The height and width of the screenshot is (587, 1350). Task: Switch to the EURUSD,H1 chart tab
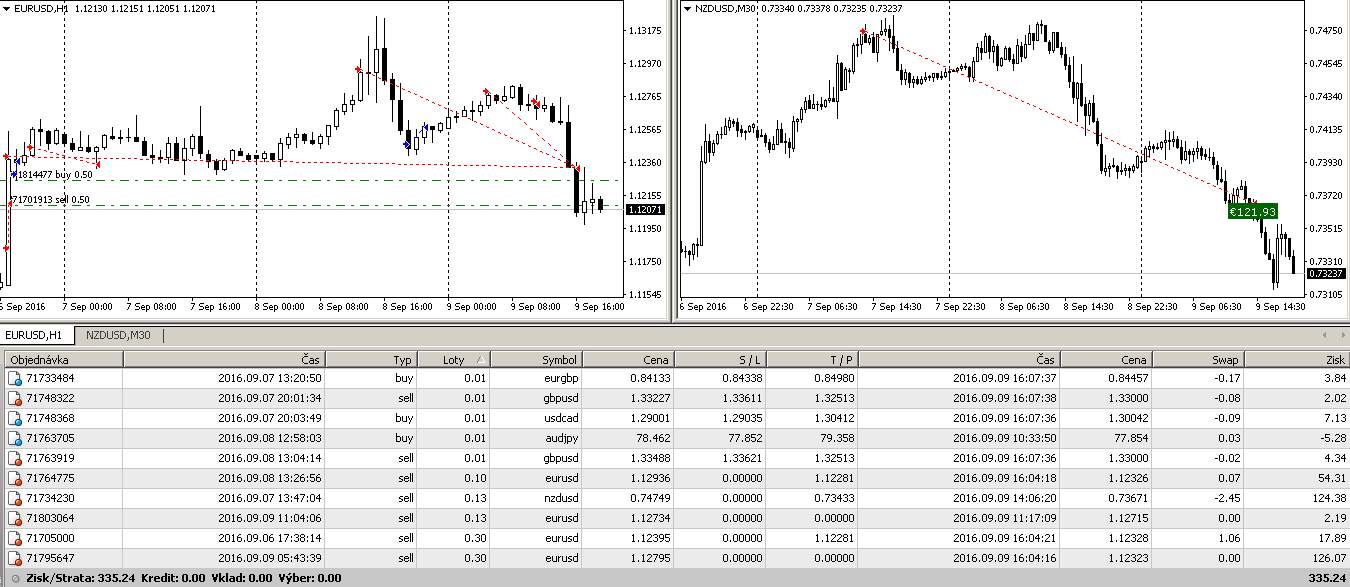pyautogui.click(x=37, y=336)
